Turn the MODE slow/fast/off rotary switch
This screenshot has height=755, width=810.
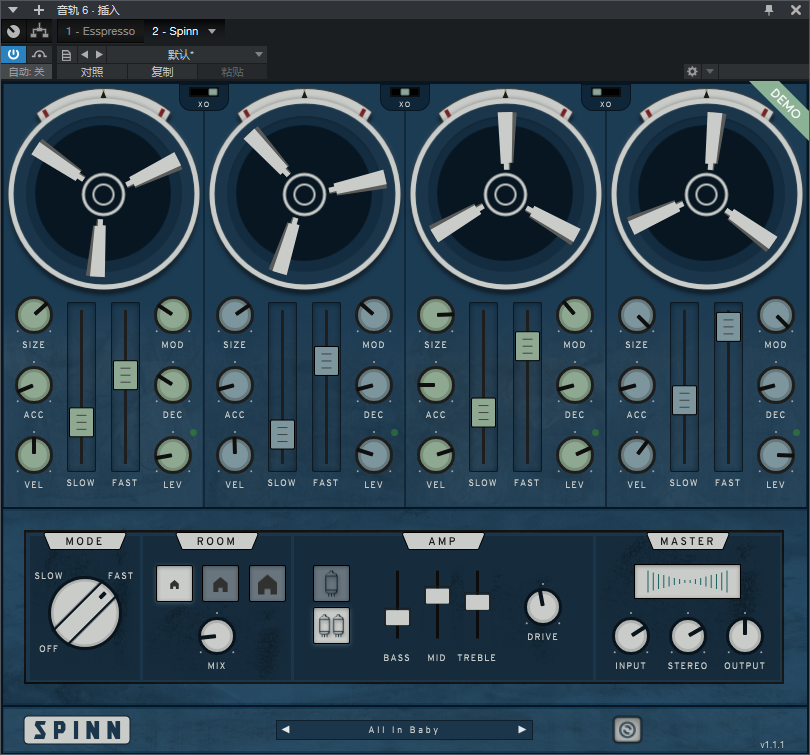[x=85, y=612]
